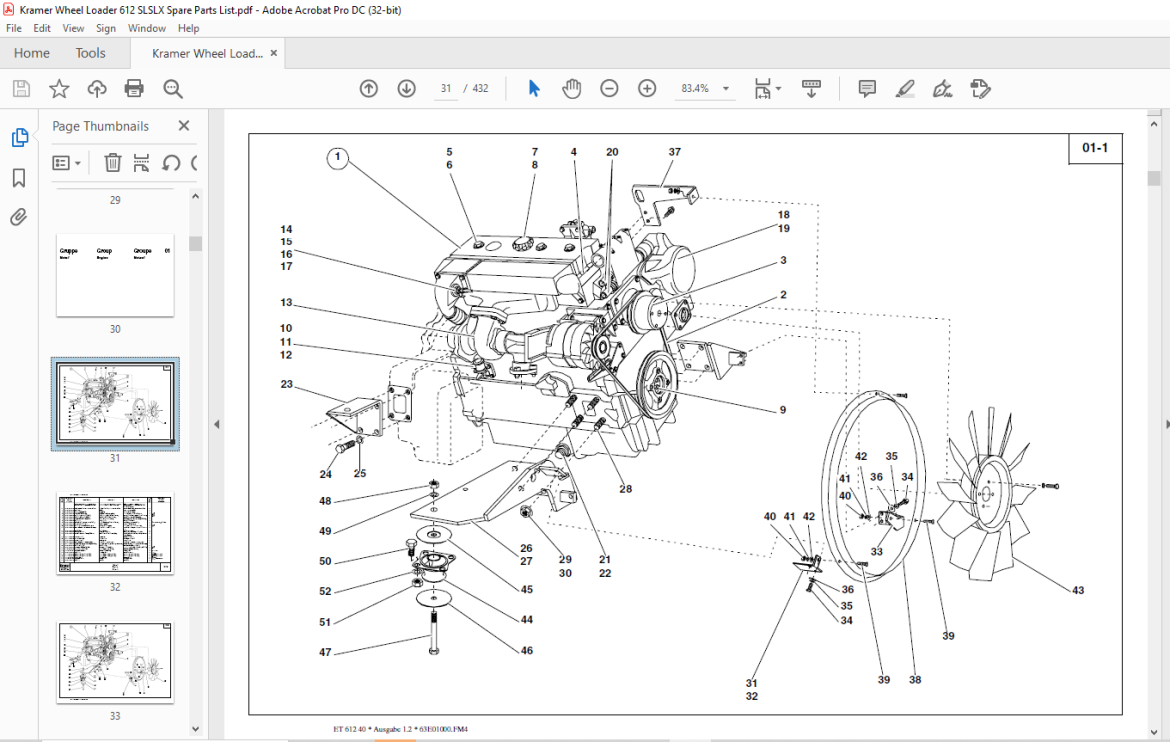Select the Highlight text pen tool
Viewport: 1170px width, 742px height.
pos(905,89)
